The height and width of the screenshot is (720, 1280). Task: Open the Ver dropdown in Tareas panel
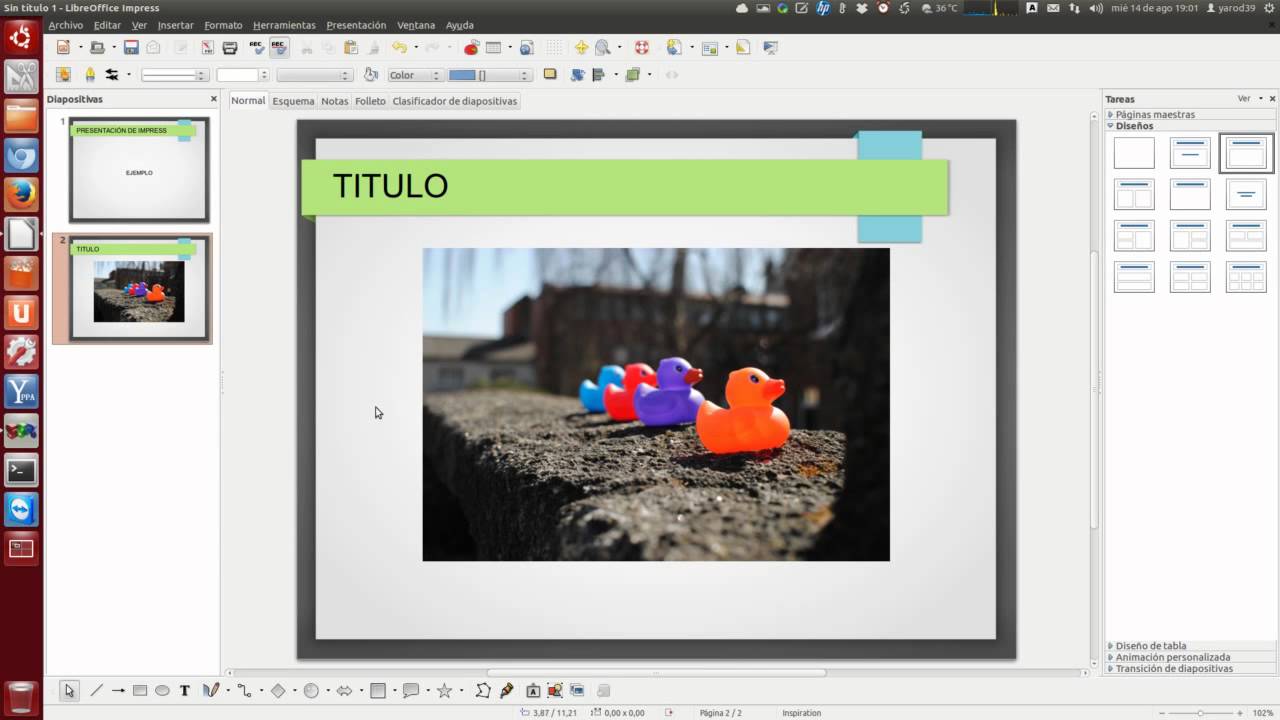[x=1248, y=99]
